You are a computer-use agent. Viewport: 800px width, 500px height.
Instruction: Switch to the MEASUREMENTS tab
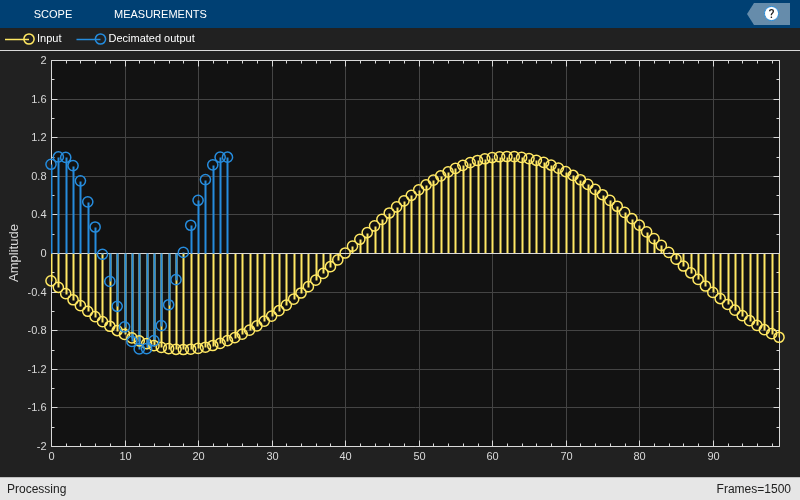pyautogui.click(x=160, y=14)
